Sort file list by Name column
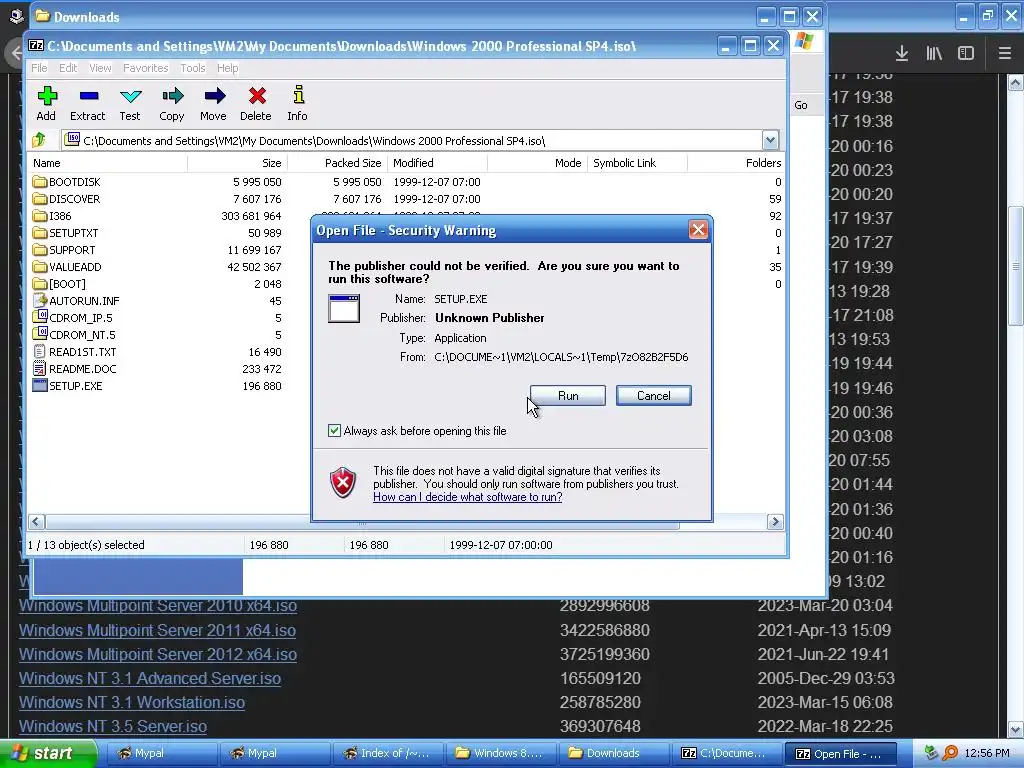Screen dimensions: 1024x768 [x=107, y=163]
